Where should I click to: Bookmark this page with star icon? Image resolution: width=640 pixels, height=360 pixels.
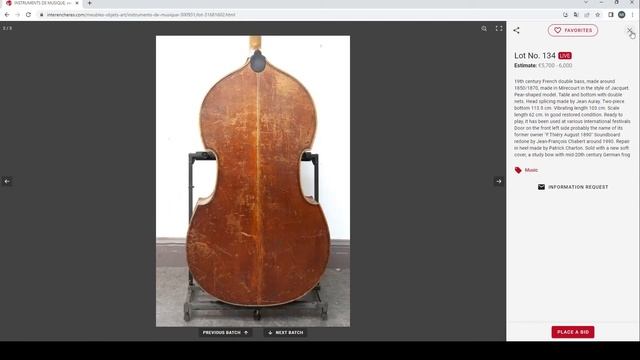click(598, 15)
